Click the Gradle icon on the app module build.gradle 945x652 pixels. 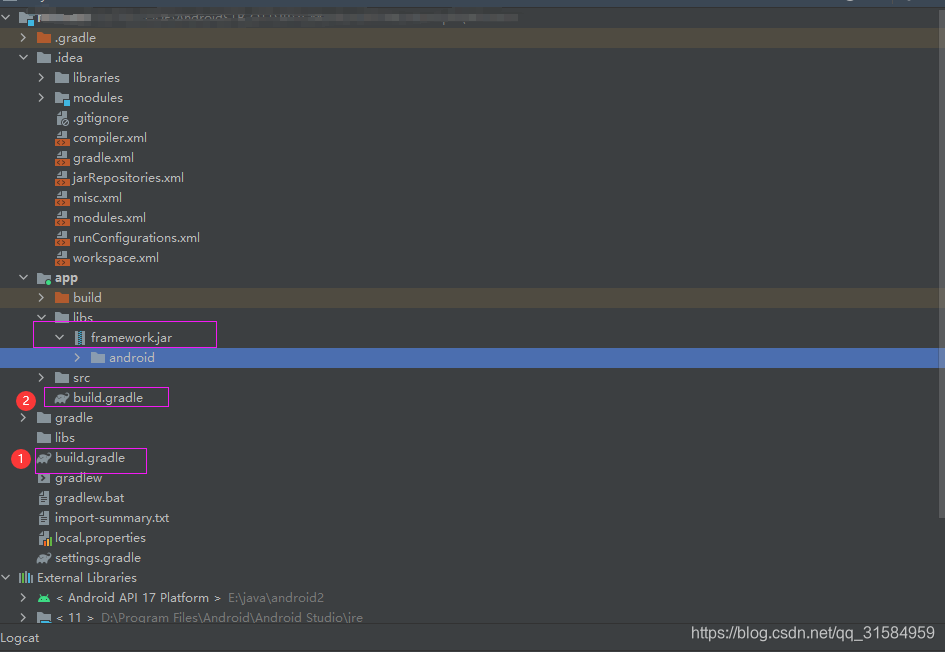61,397
